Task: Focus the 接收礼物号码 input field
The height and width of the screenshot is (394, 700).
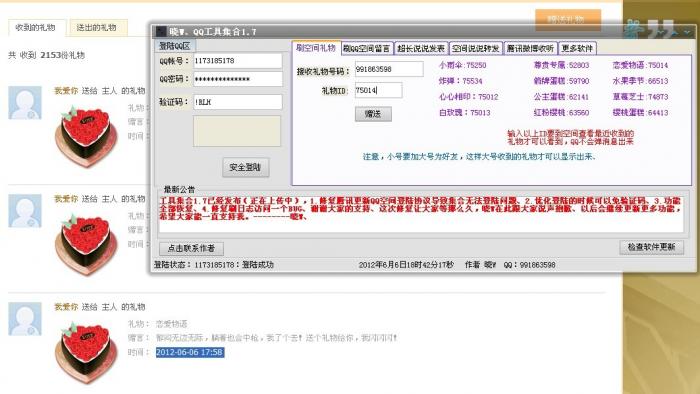Action: tap(389, 69)
